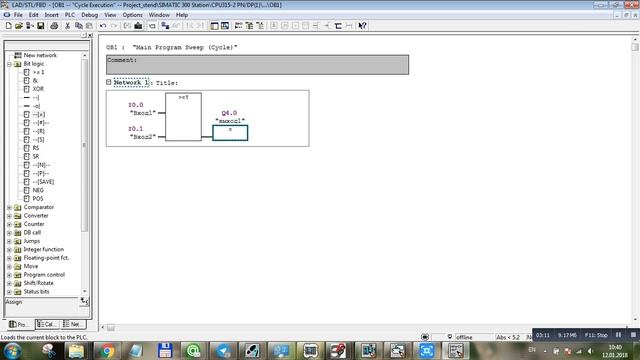Select the --[P]-- positive edge element
This screenshot has width=640, height=360.
41,173
